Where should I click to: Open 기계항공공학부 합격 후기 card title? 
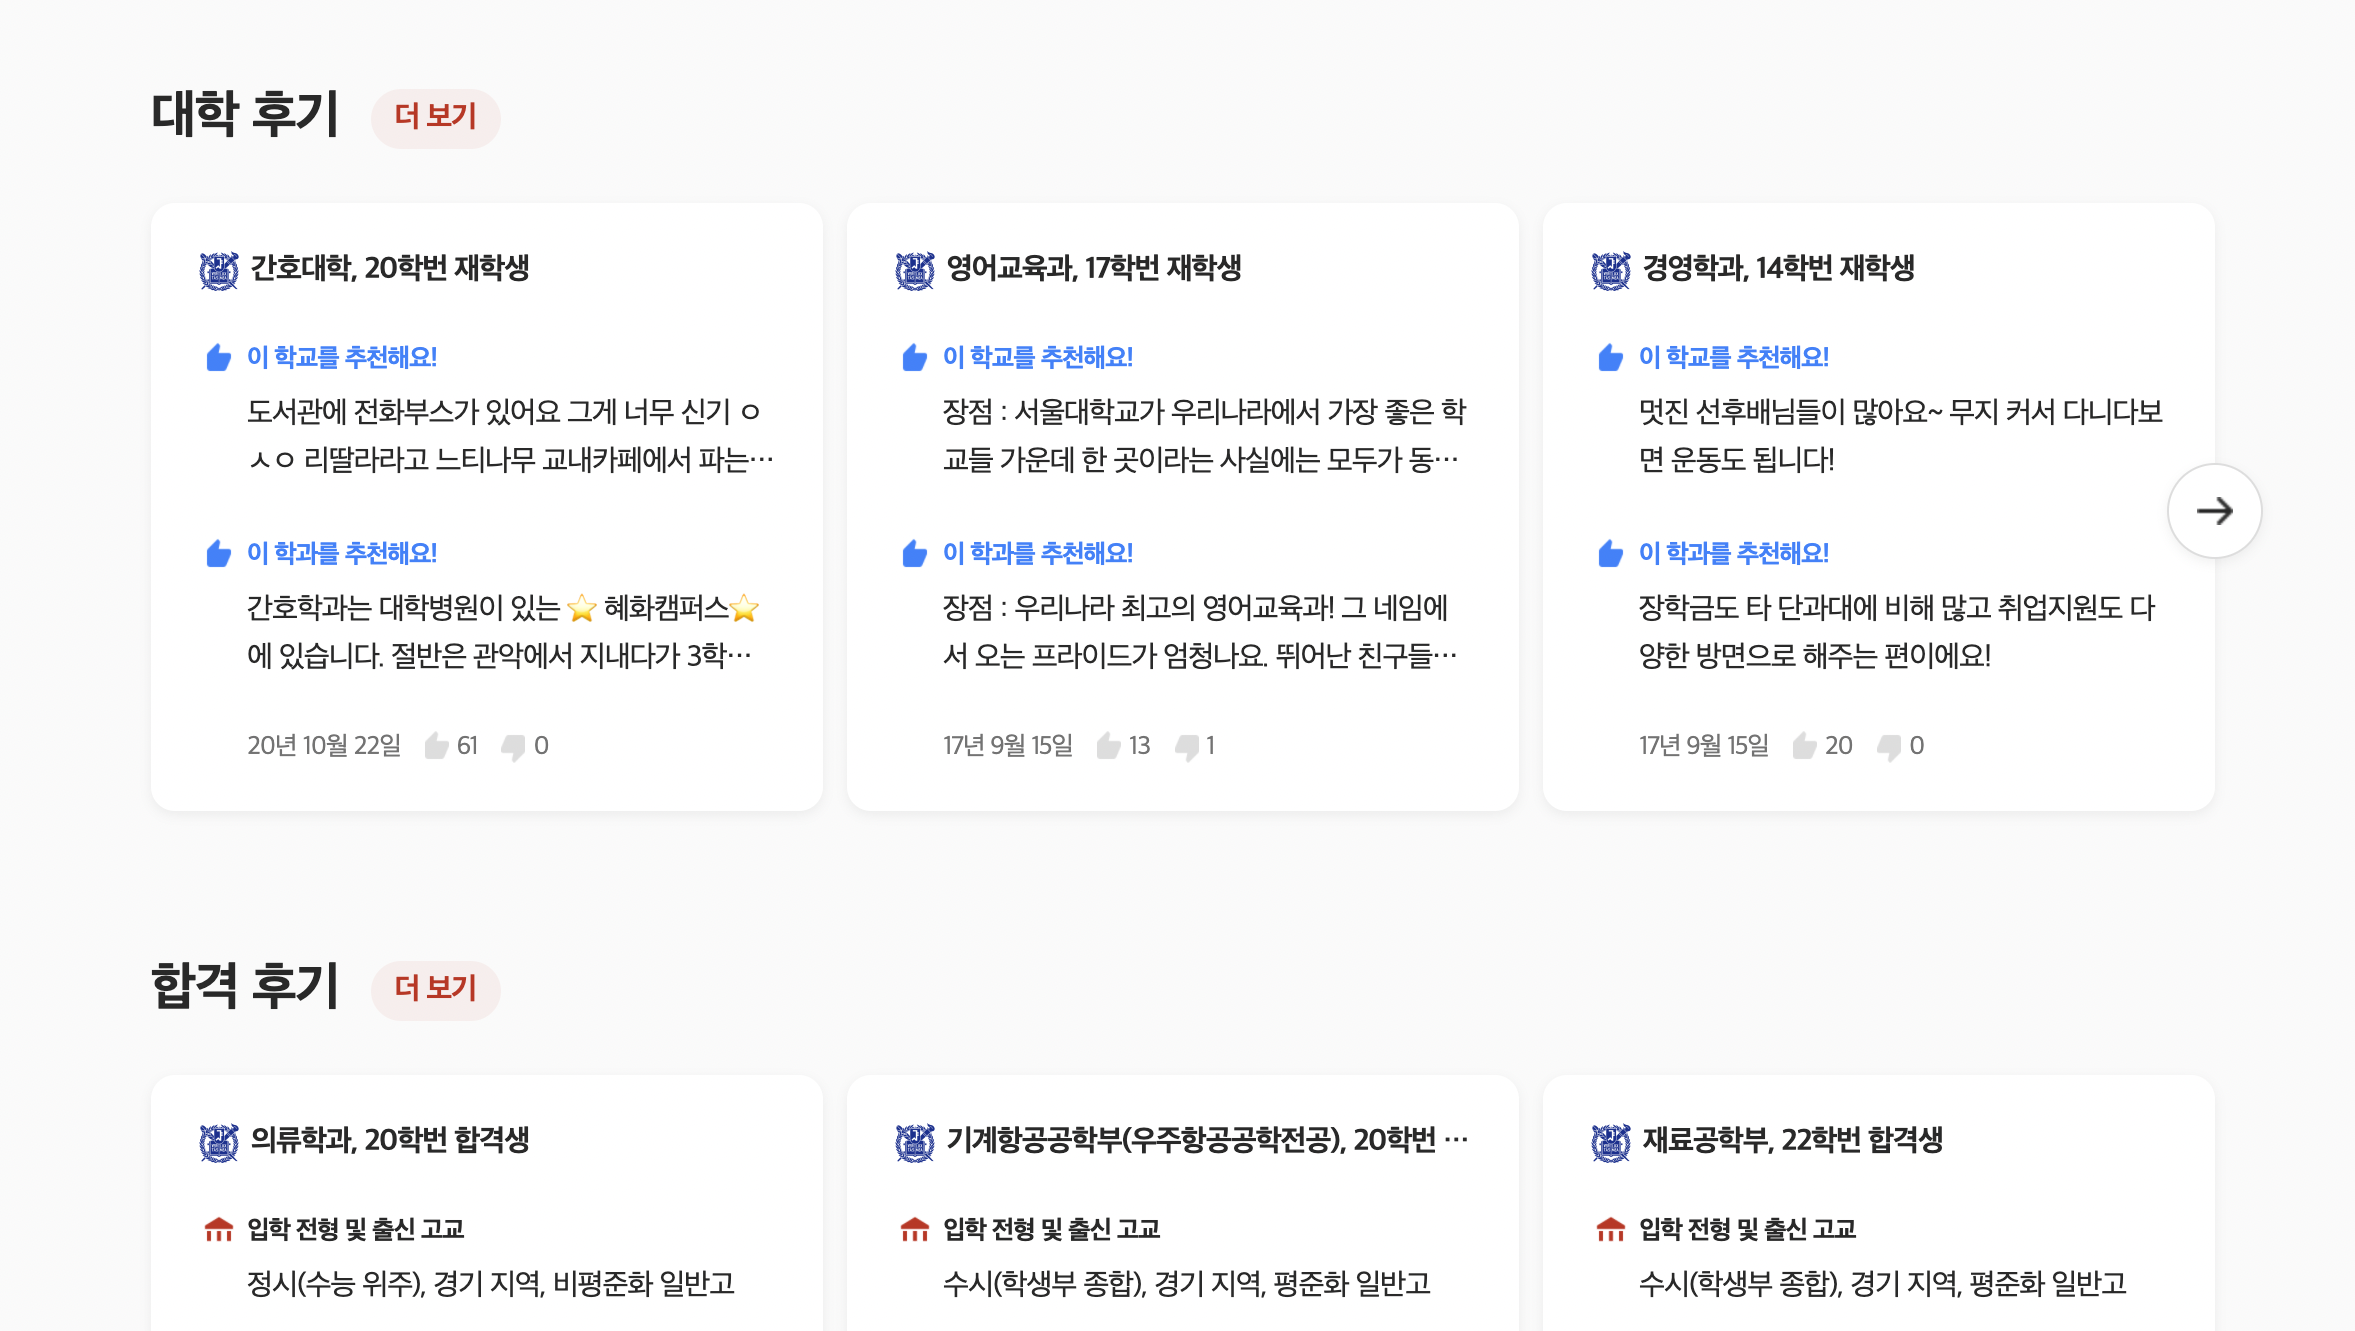coord(1206,1140)
